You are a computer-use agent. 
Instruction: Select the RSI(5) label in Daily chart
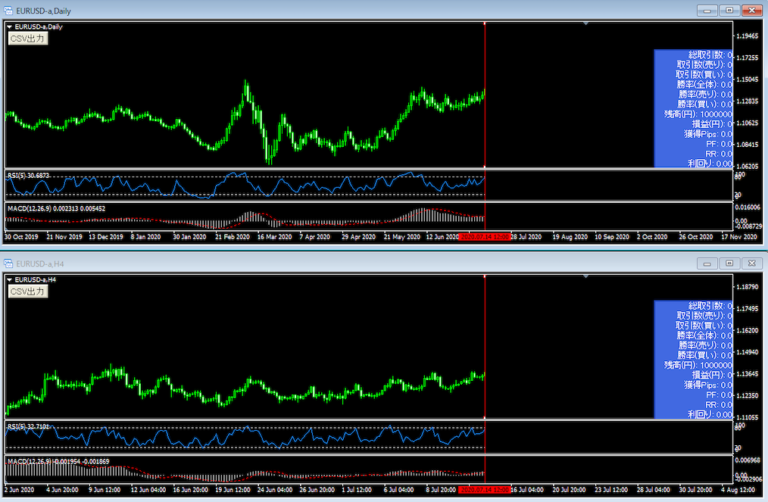point(28,175)
